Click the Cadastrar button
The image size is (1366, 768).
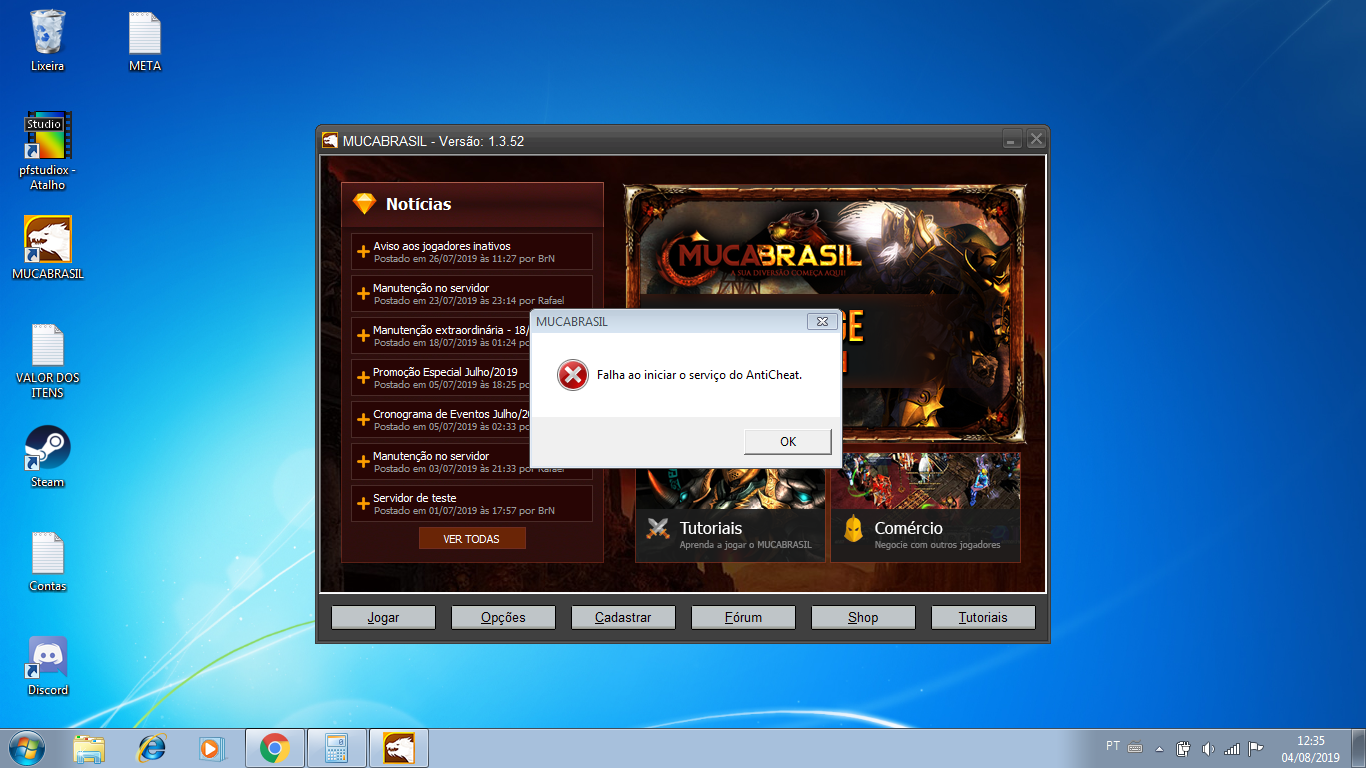point(623,617)
